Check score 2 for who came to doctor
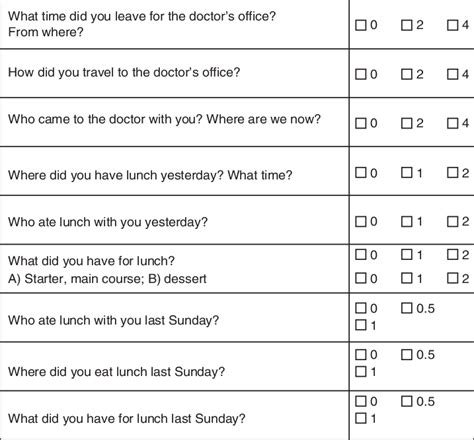Image resolution: width=474 pixels, height=440 pixels. (x=407, y=123)
